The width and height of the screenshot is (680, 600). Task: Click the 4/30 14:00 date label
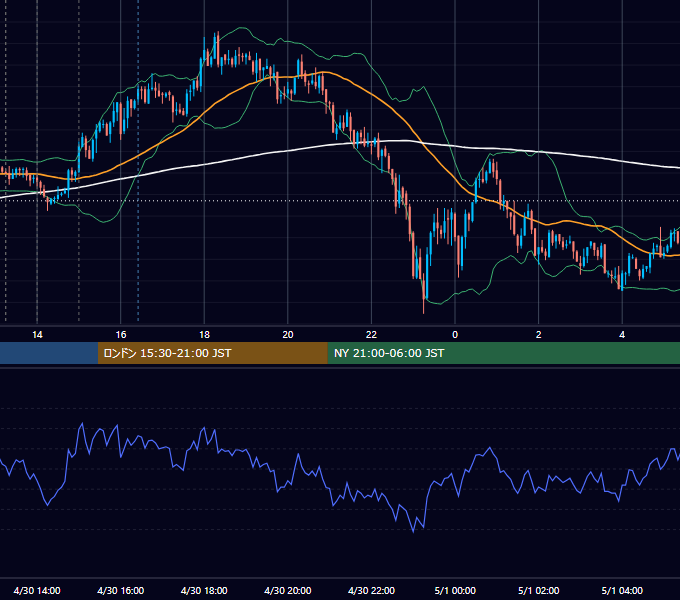pyautogui.click(x=37, y=590)
